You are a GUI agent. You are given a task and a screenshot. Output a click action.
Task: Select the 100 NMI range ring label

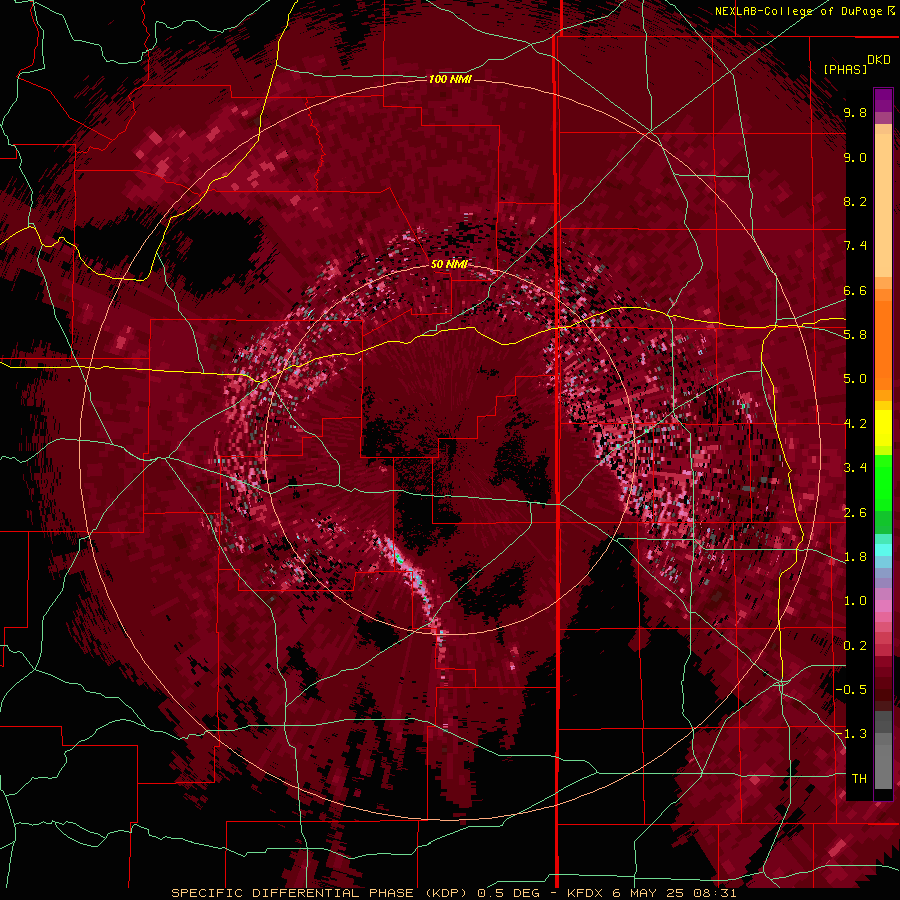[450, 79]
